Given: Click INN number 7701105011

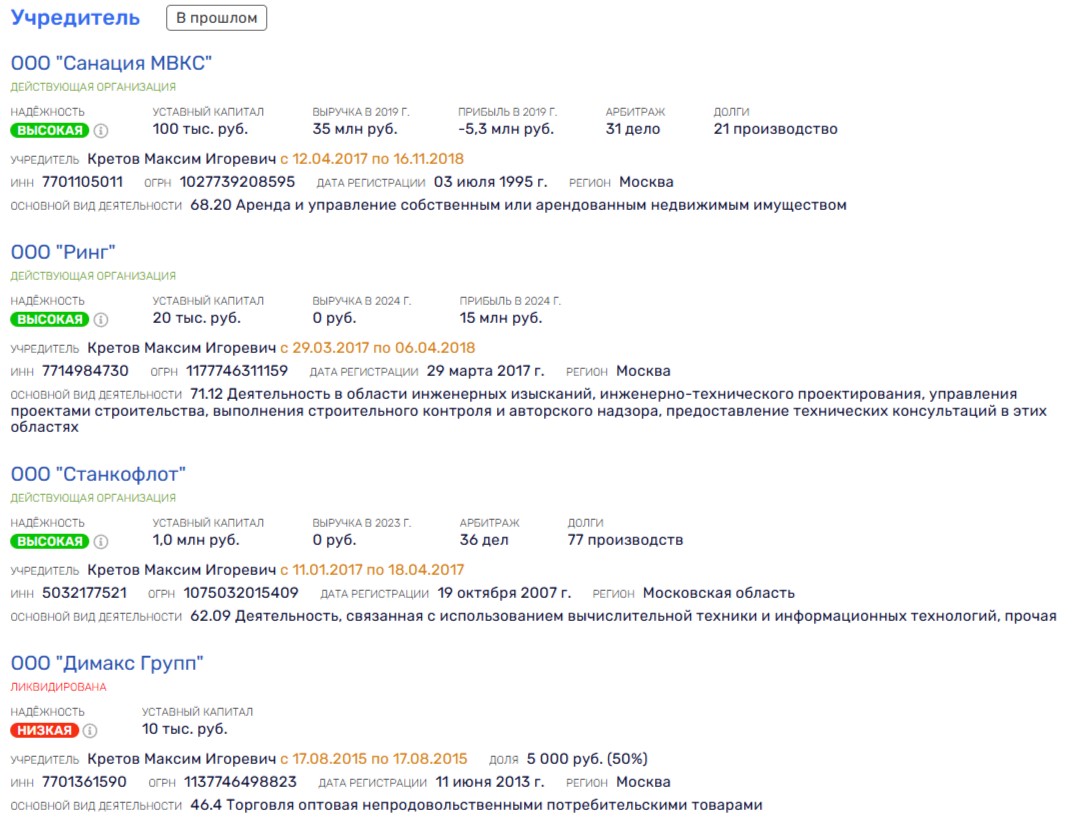Looking at the screenshot, I should [82, 182].
